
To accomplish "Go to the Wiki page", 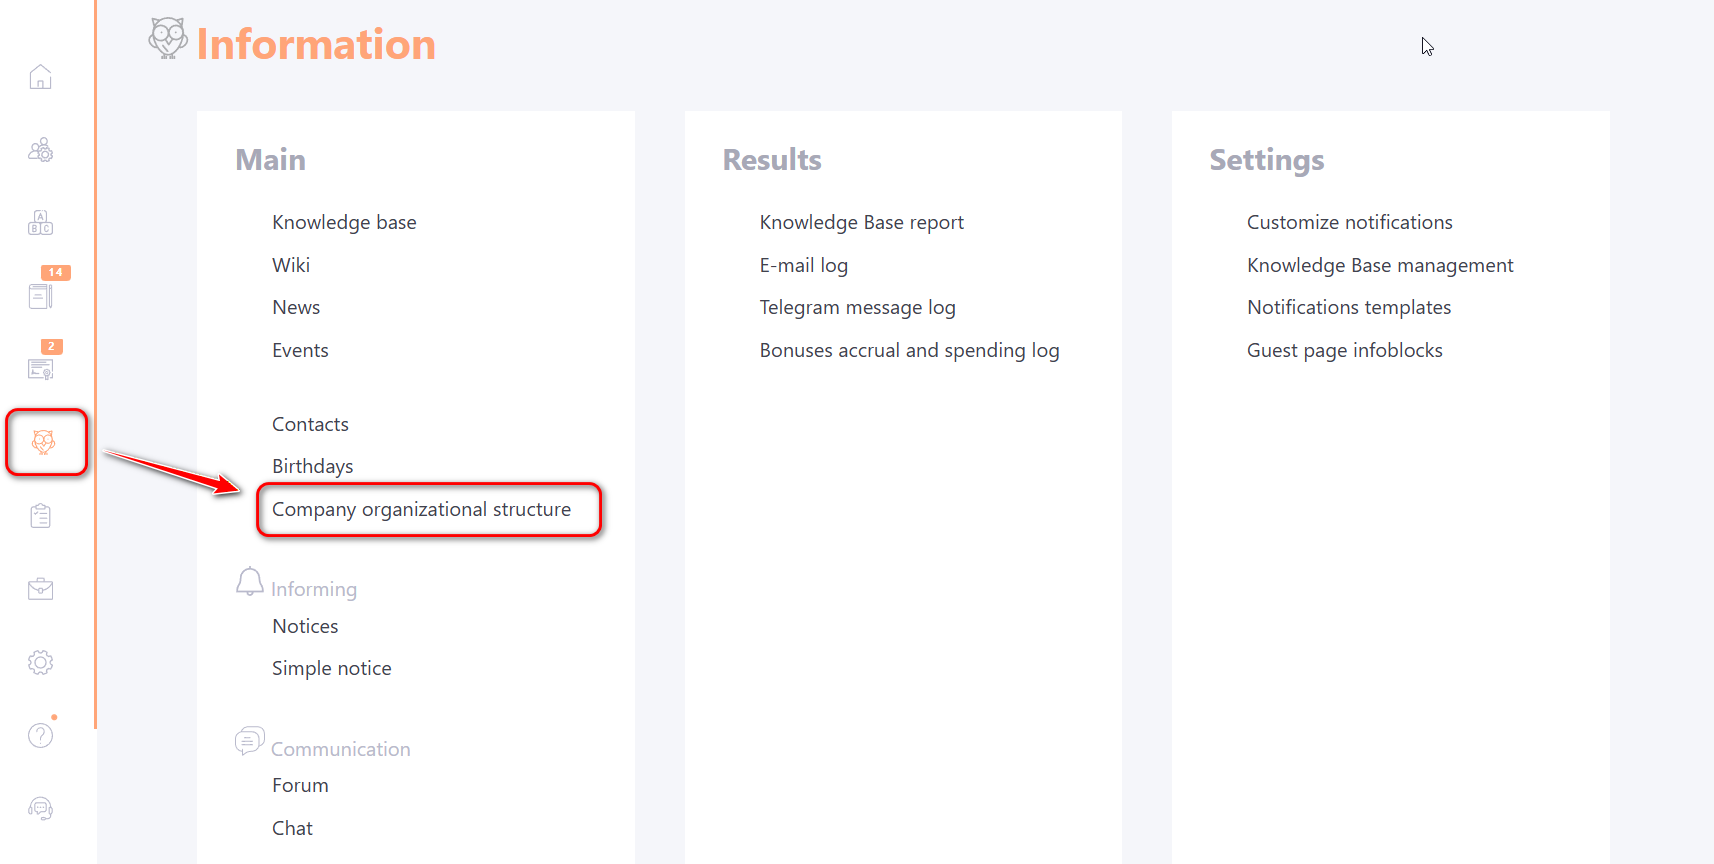I will [291, 265].
